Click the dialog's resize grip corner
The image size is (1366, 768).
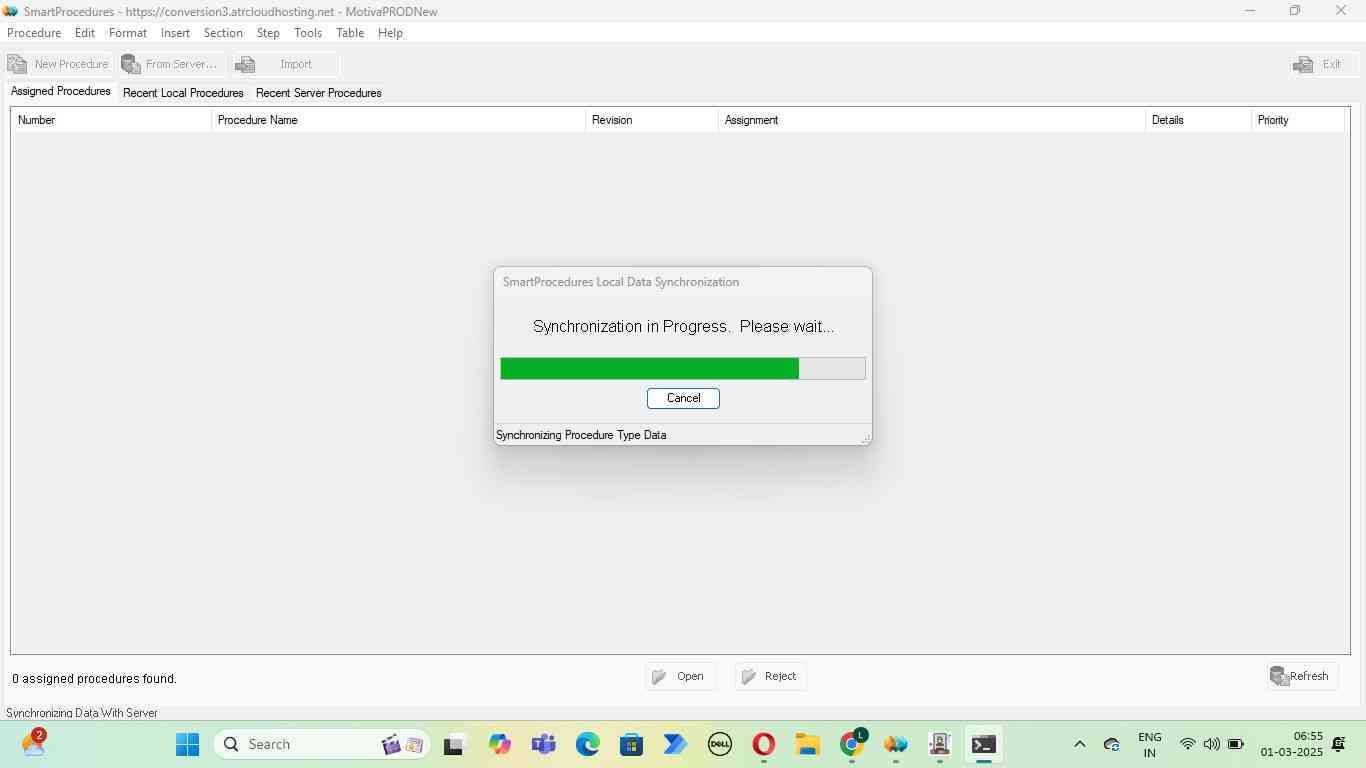pyautogui.click(x=865, y=439)
